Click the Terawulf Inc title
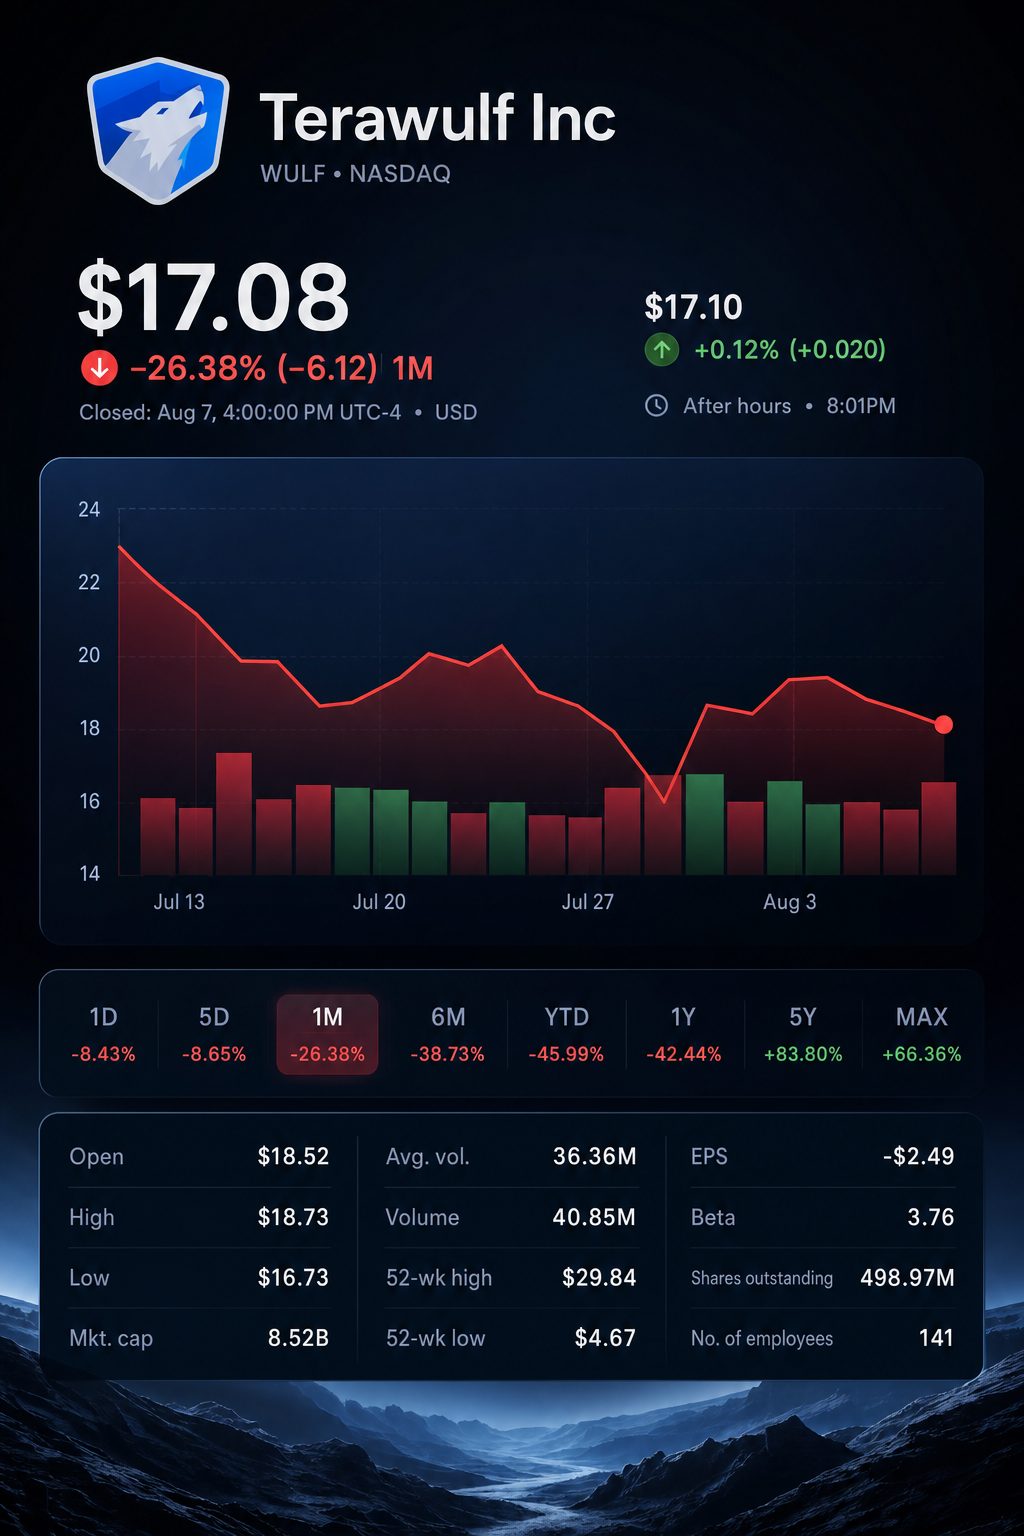 click(437, 118)
